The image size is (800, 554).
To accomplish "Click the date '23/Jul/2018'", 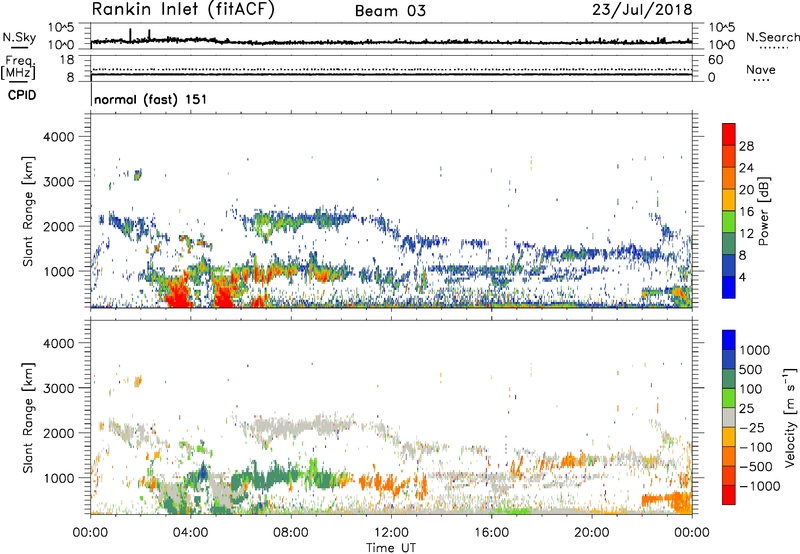I will point(642,10).
